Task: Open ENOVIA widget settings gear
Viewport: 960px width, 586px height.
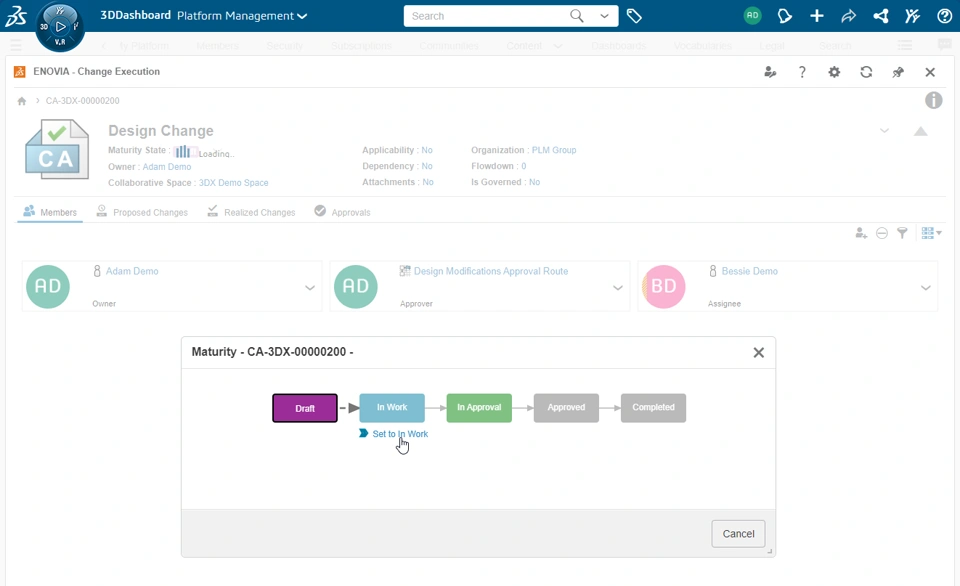Action: point(834,72)
